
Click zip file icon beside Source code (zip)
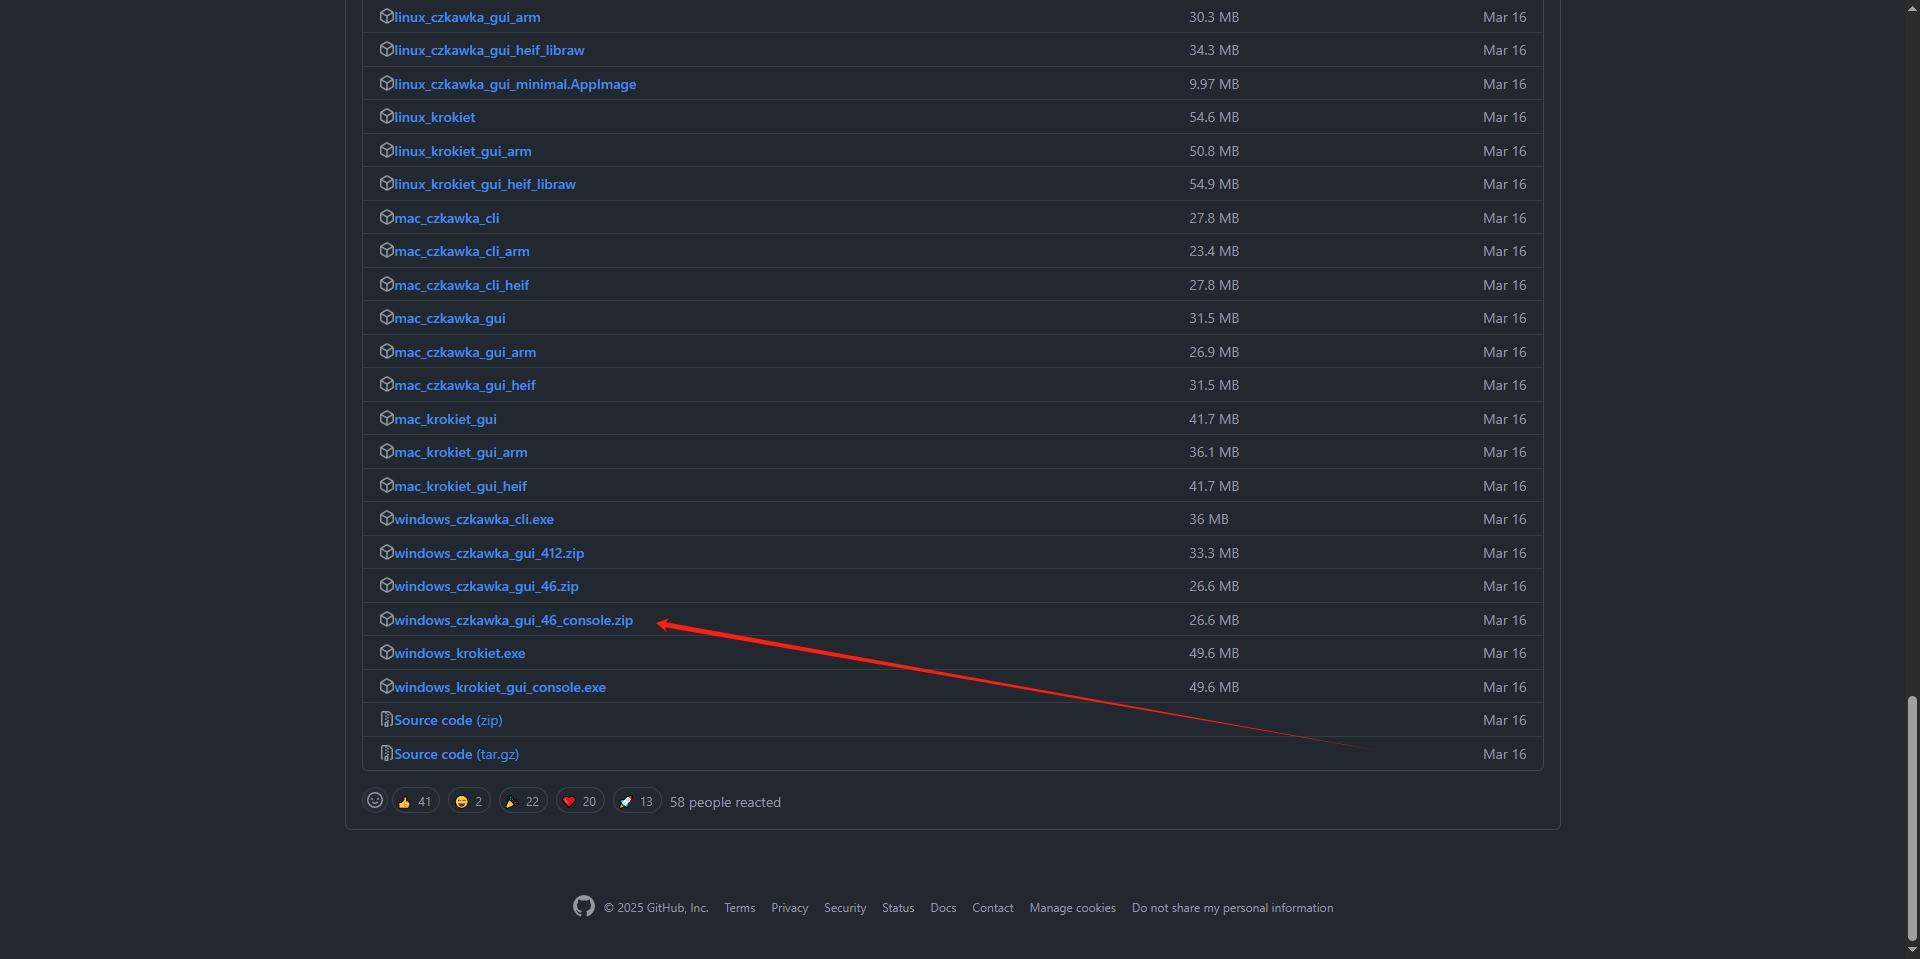(386, 719)
